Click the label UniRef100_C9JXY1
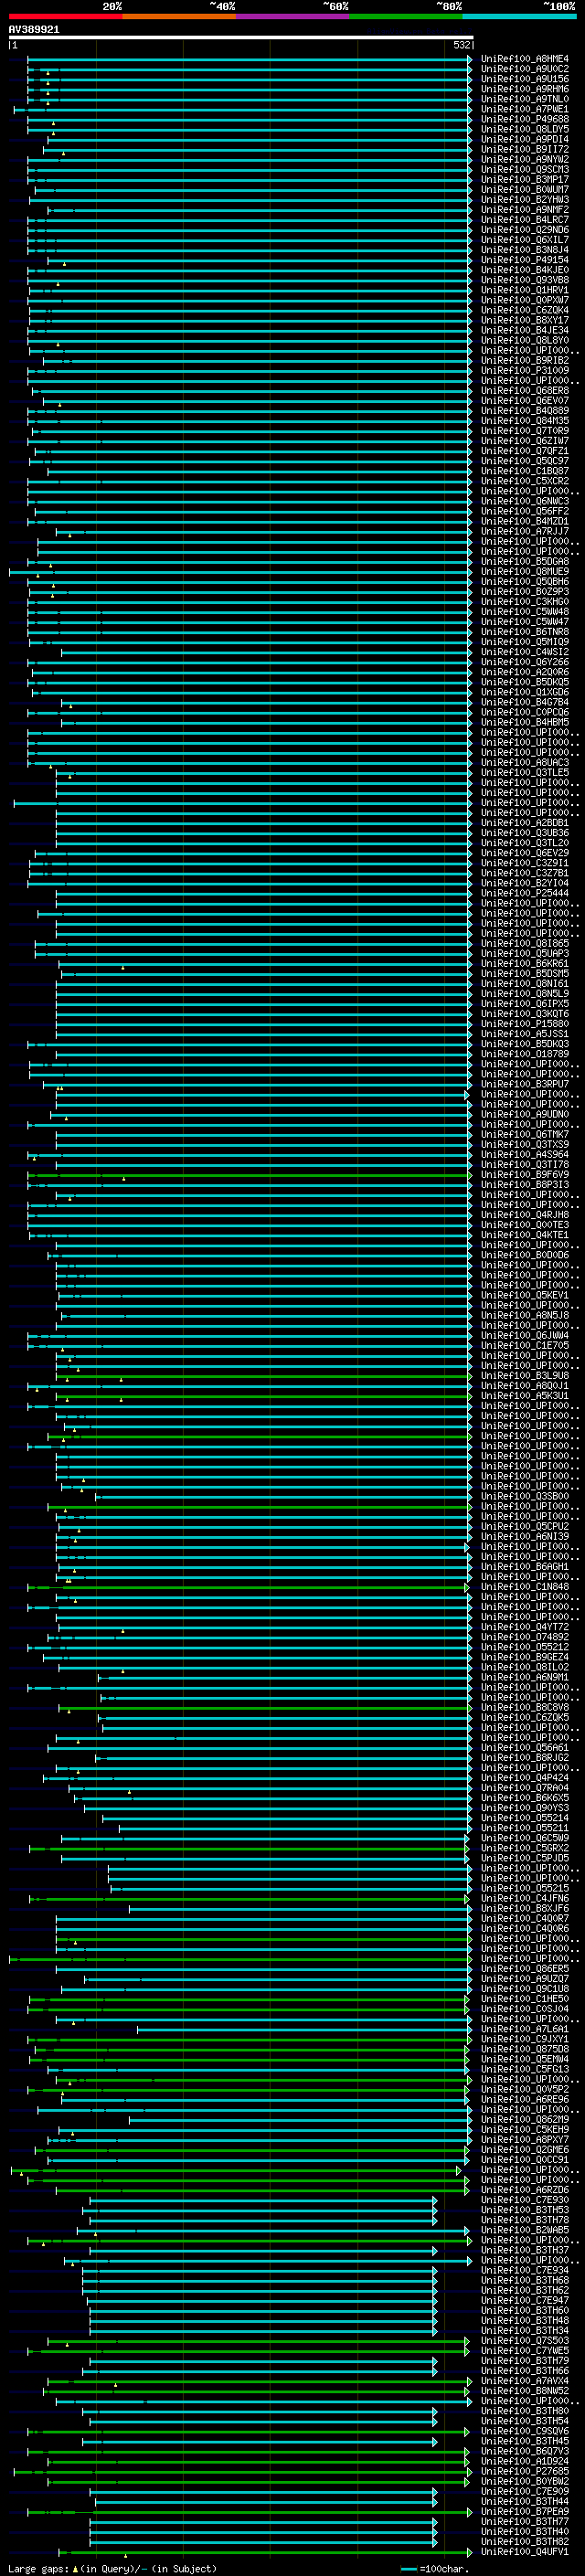585x2576 pixels. click(x=524, y=2039)
